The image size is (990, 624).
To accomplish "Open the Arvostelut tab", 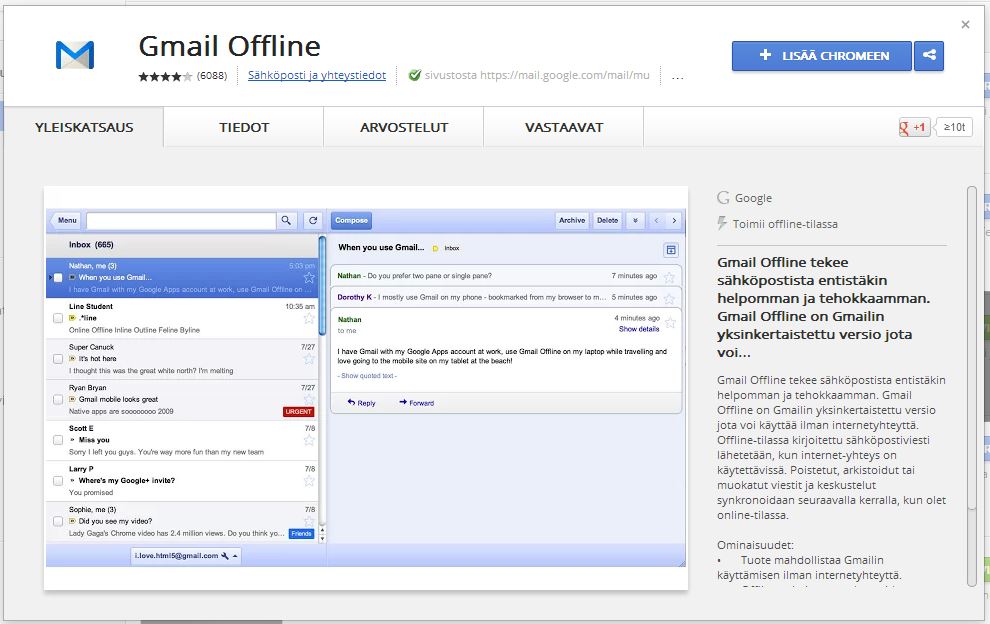I will 404,128.
